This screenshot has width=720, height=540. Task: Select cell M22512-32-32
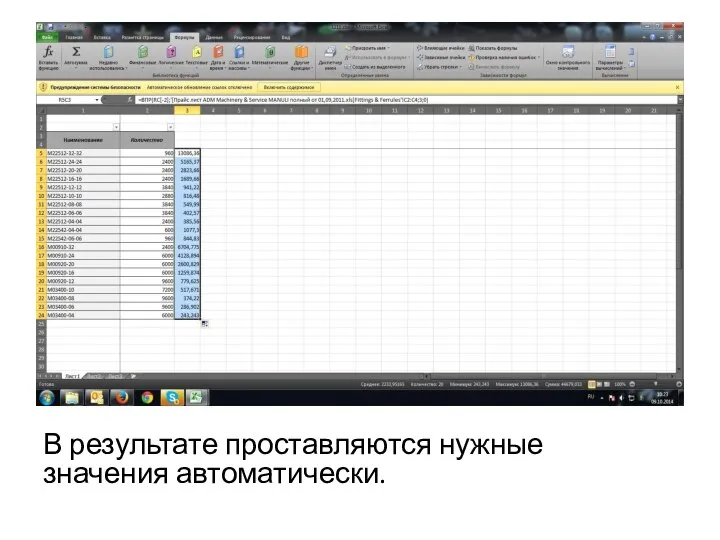[x=83, y=153]
